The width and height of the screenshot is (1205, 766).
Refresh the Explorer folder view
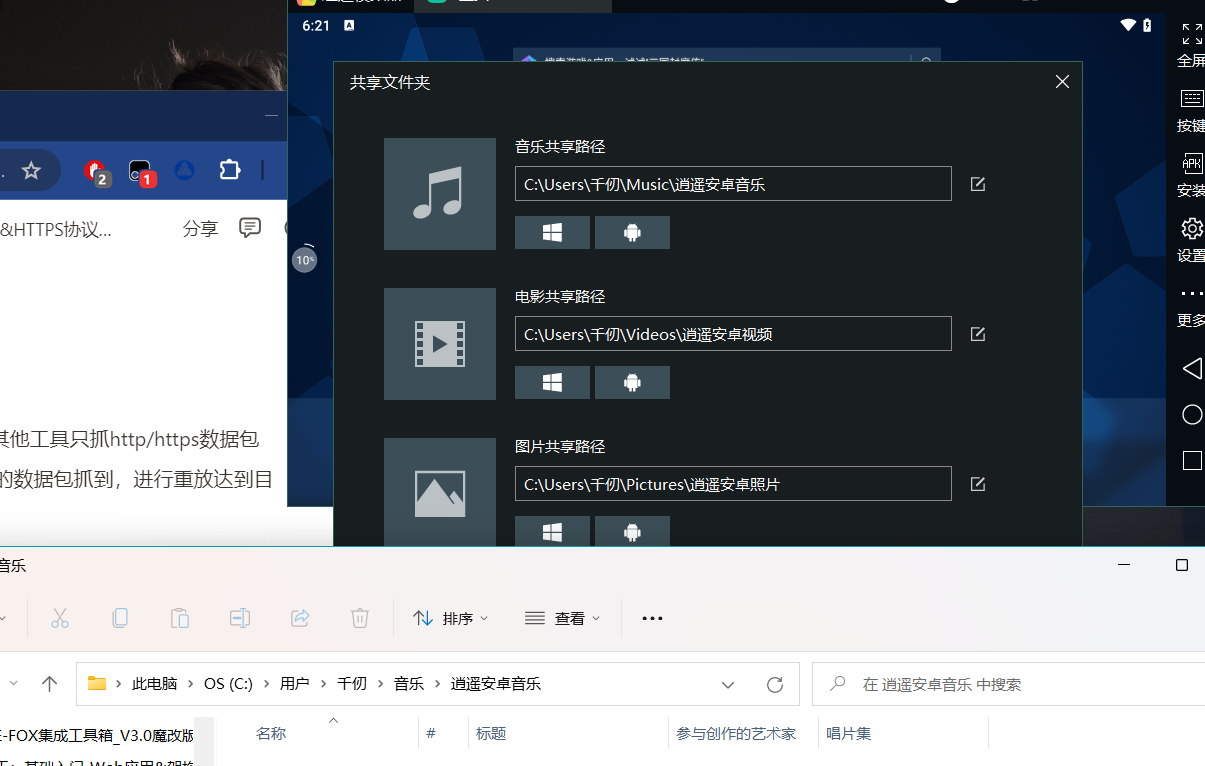pos(774,685)
